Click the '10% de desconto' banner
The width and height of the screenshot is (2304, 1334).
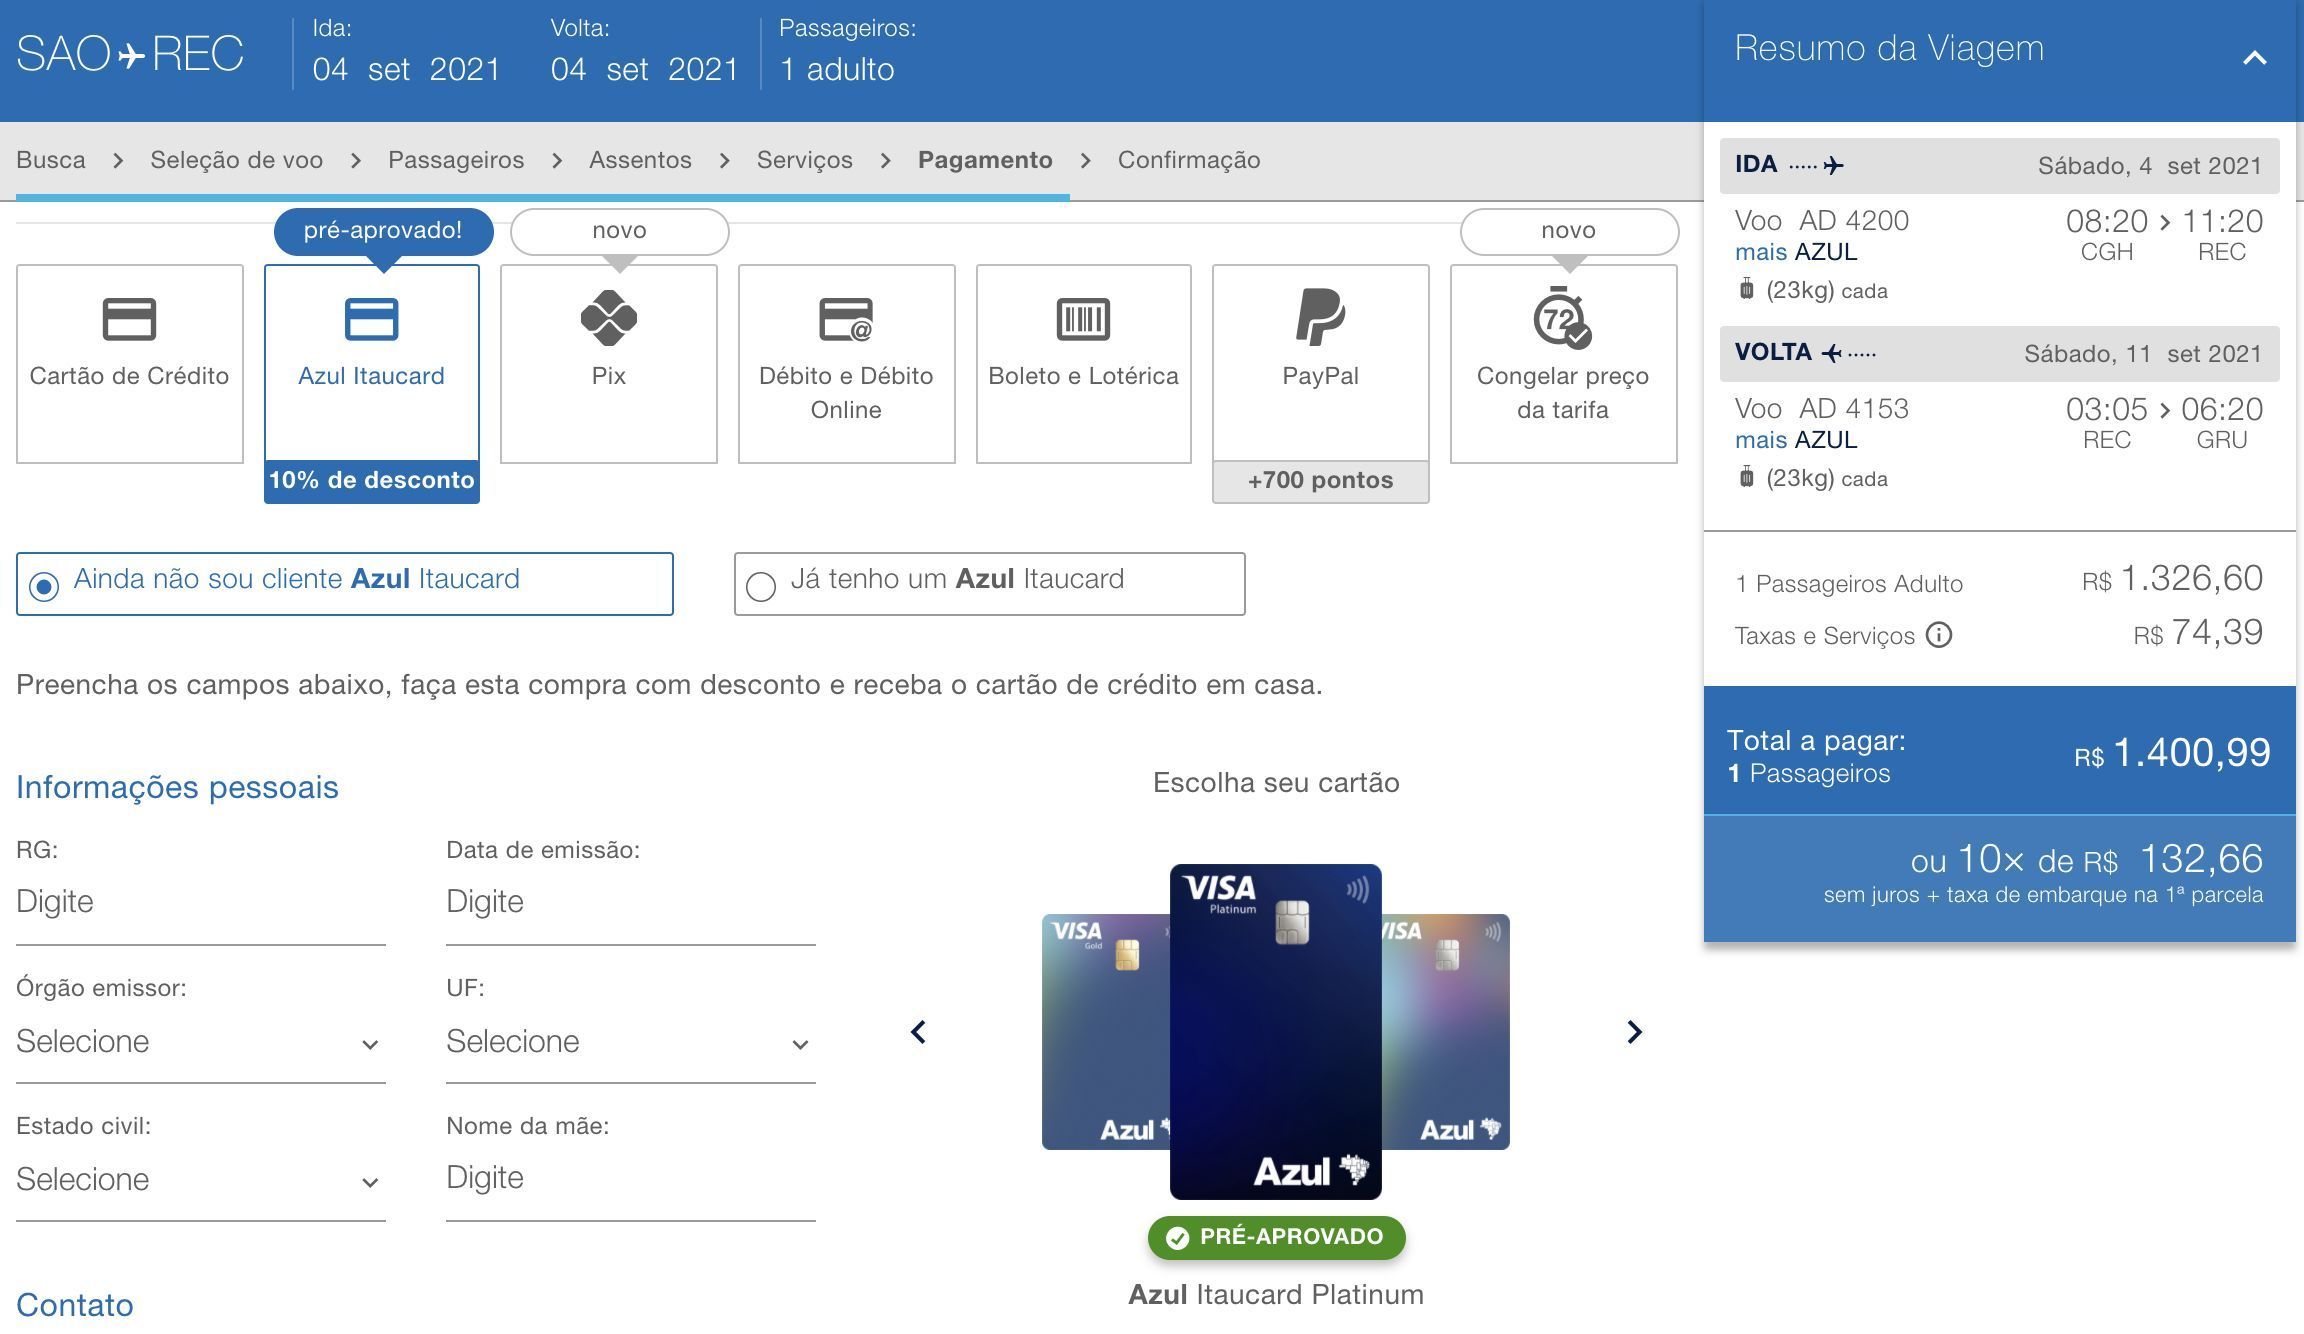pos(371,481)
